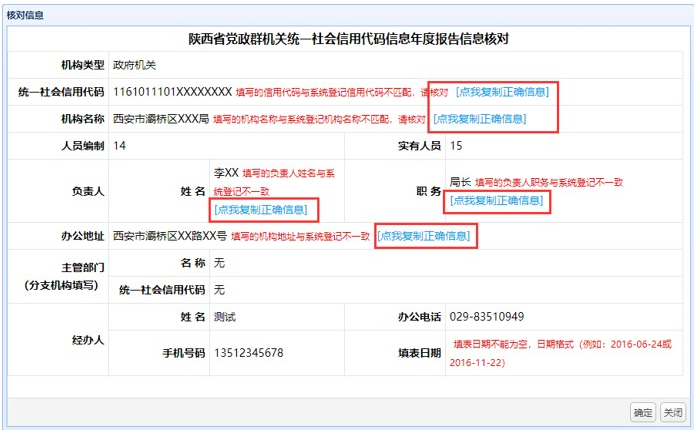The width and height of the screenshot is (695, 430).
Task: Click the 人员编制 value 14
Action: [120, 146]
